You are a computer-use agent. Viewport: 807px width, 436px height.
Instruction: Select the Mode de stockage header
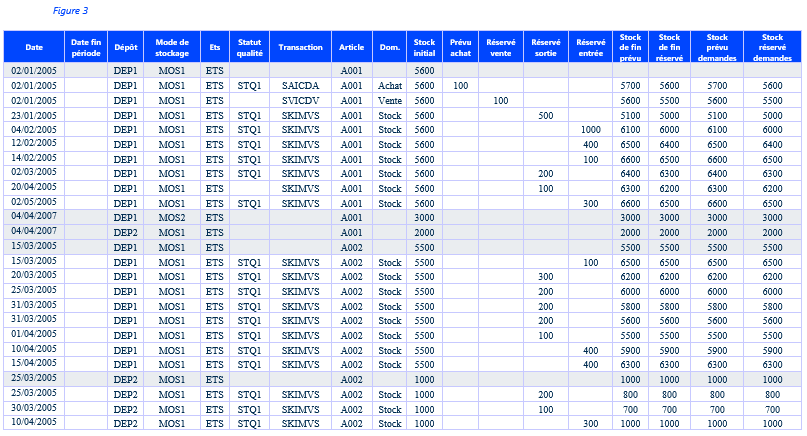172,47
